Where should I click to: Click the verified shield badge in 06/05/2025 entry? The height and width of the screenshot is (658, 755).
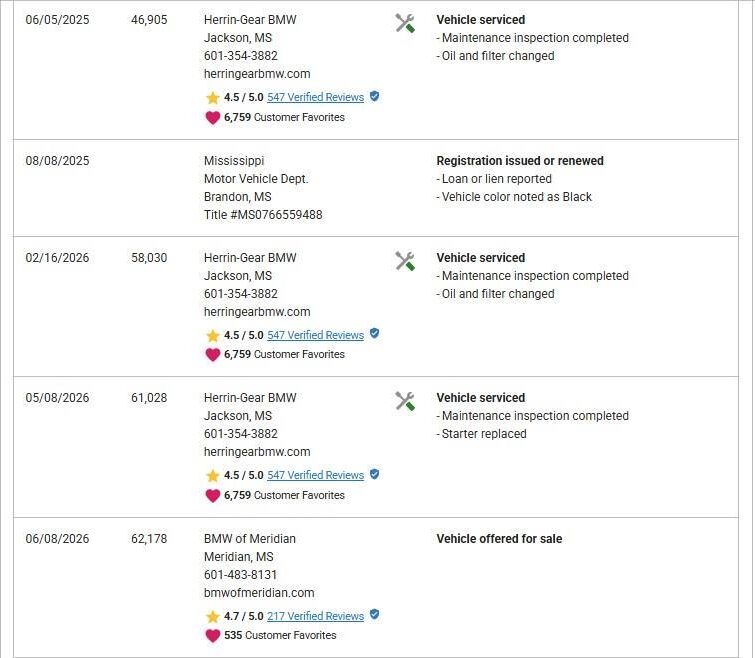[374, 96]
